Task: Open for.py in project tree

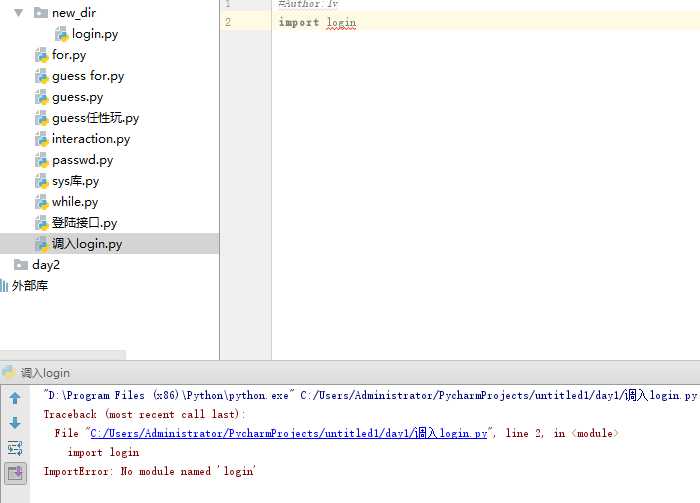Action: pyautogui.click(x=69, y=55)
